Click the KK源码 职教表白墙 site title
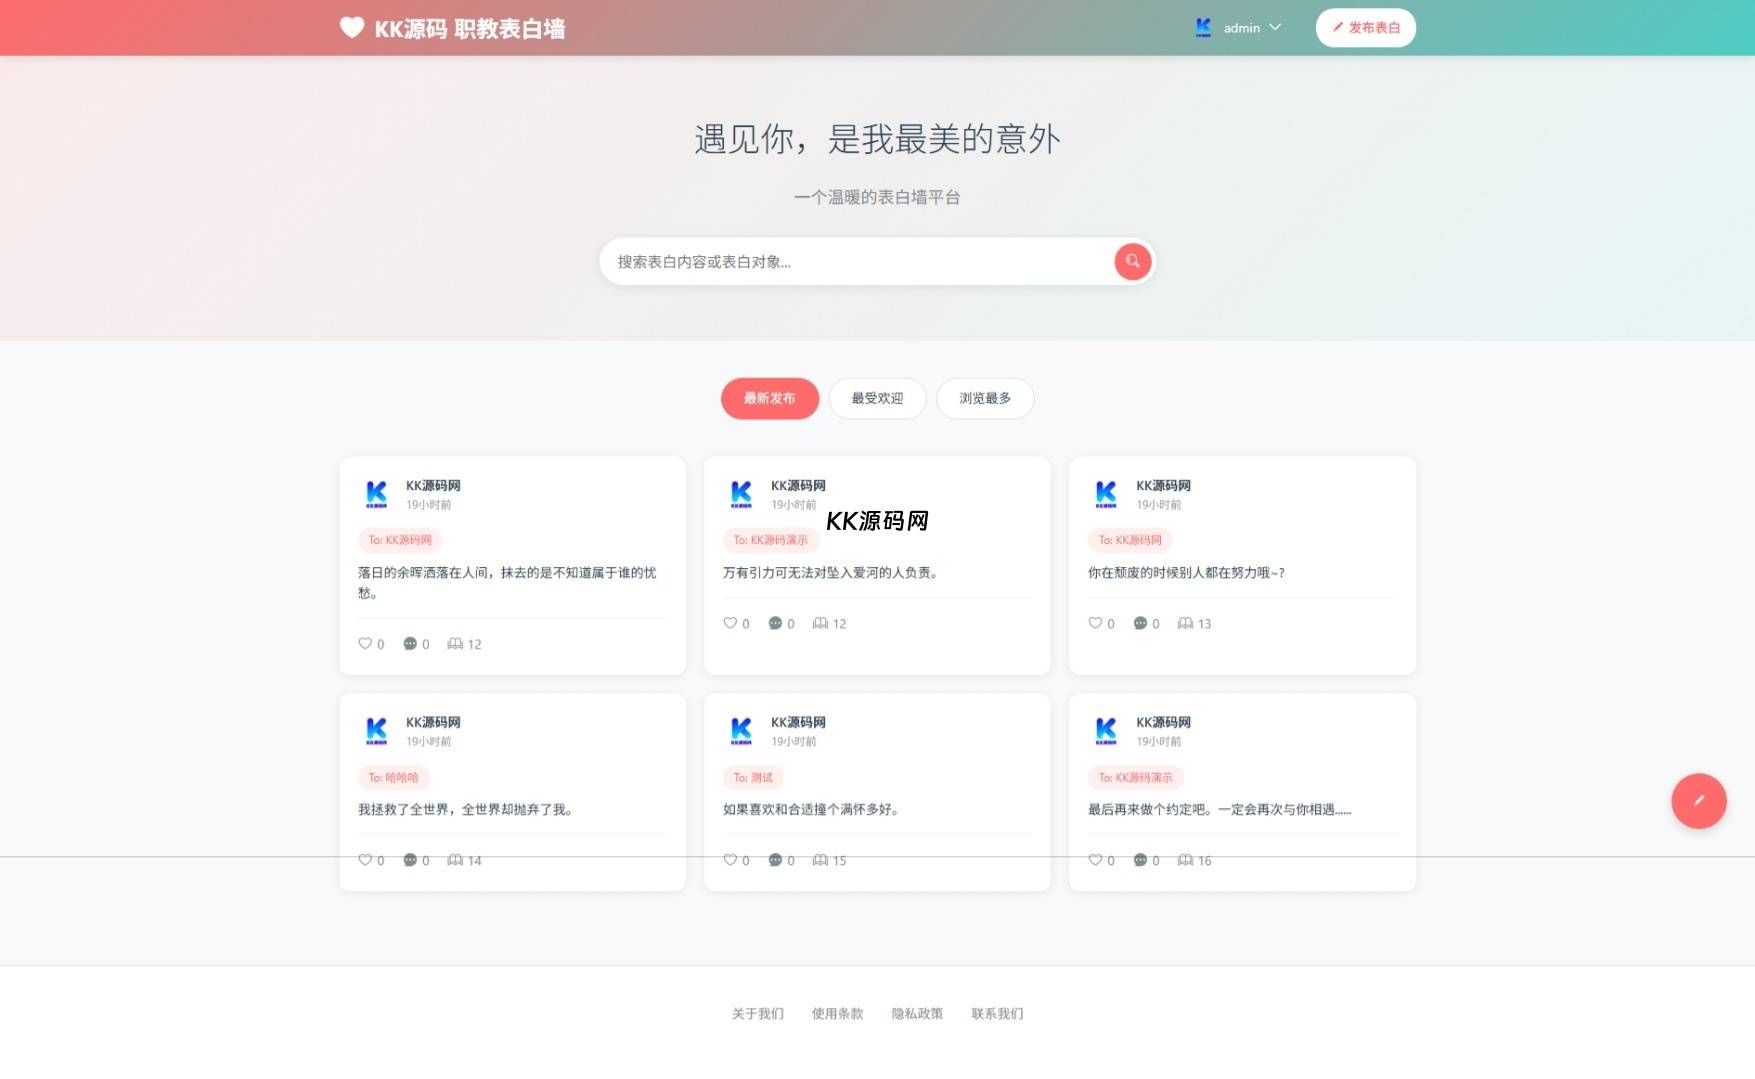Screen dimensions: 1755x1079 coord(470,29)
